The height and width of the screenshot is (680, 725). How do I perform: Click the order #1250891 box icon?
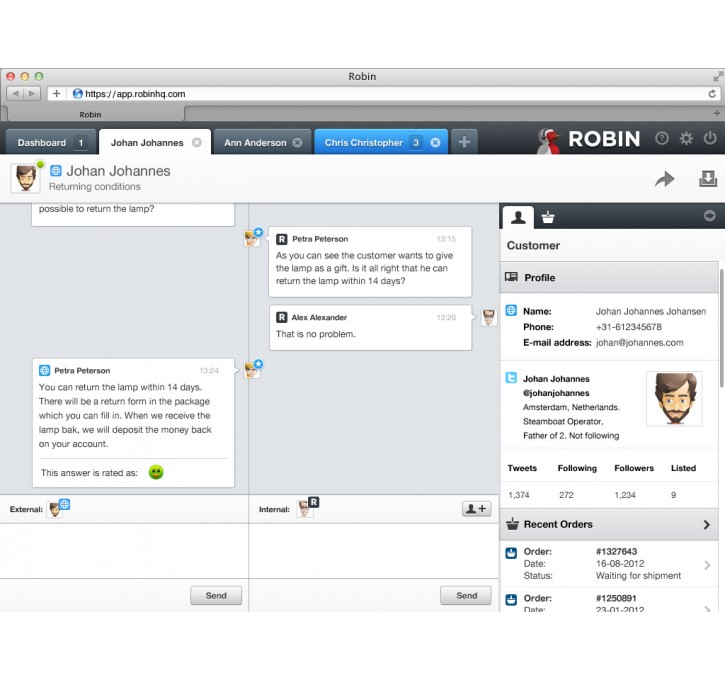(x=511, y=600)
